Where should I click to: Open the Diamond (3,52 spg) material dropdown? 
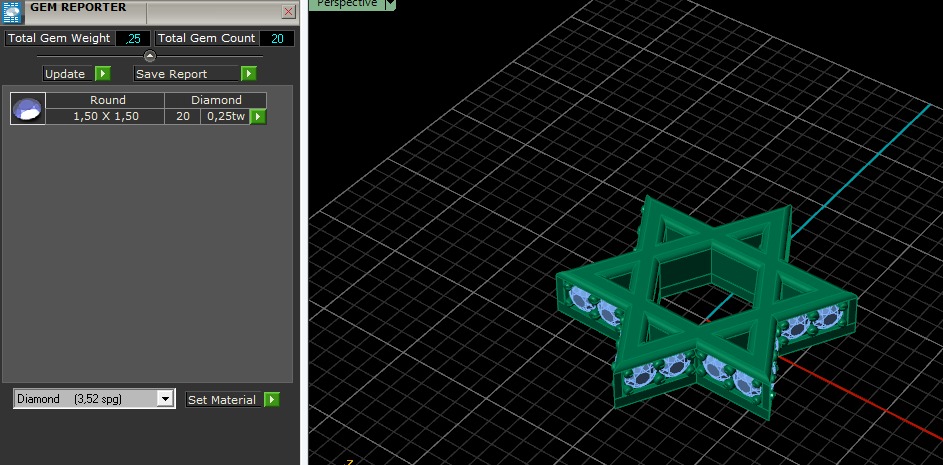coord(165,398)
